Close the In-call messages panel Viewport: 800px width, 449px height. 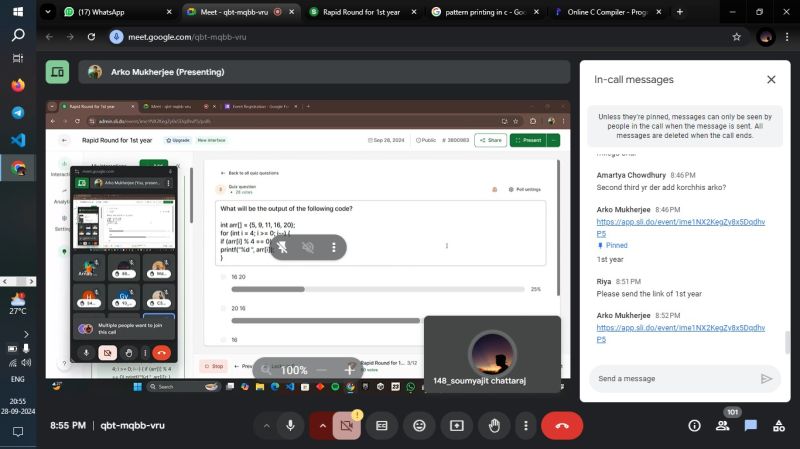(x=771, y=80)
